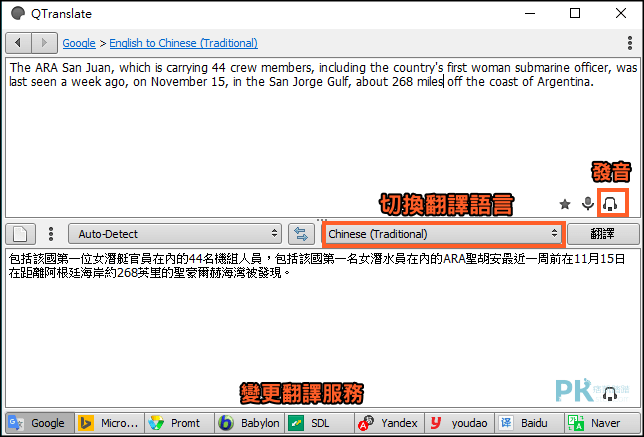644x437 pixels.
Task: Click the 翻譯 translate button
Action: 603,234
